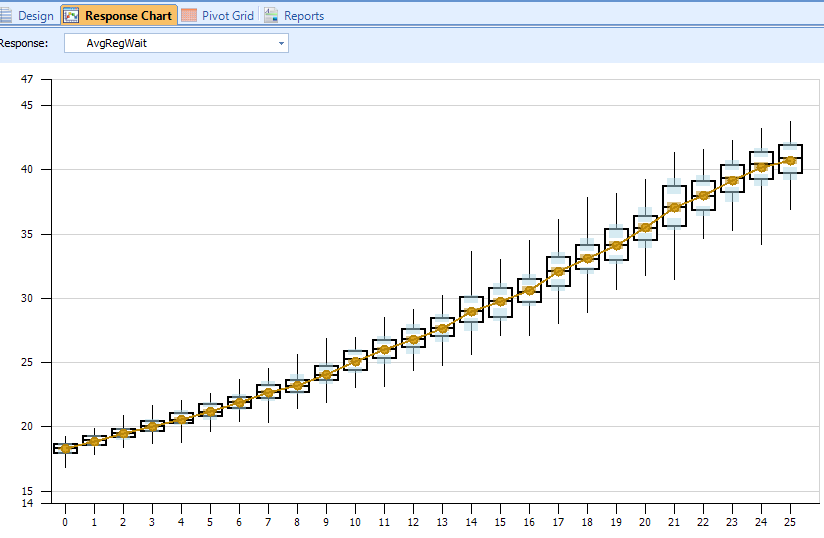824x538 pixels.
Task: Go to the Reports tab
Action: tap(303, 16)
